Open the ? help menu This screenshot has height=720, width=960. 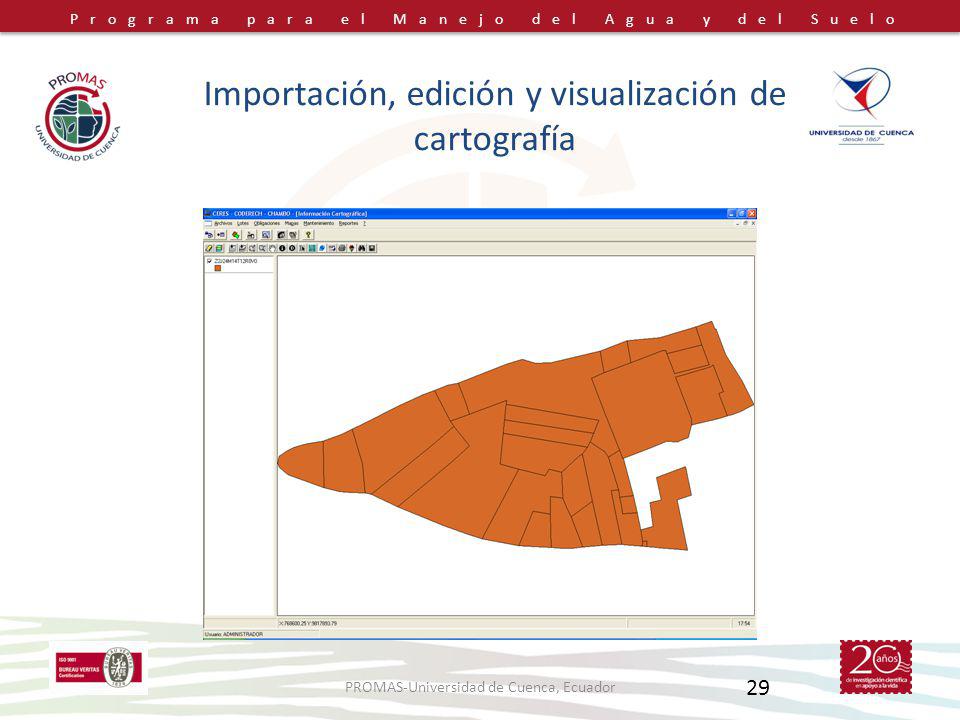pos(364,223)
